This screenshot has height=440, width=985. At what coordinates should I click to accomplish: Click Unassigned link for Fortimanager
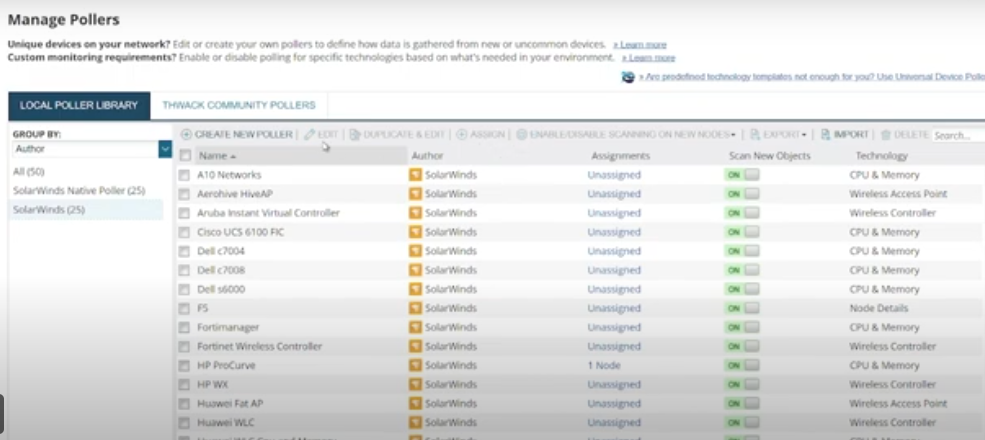click(614, 327)
